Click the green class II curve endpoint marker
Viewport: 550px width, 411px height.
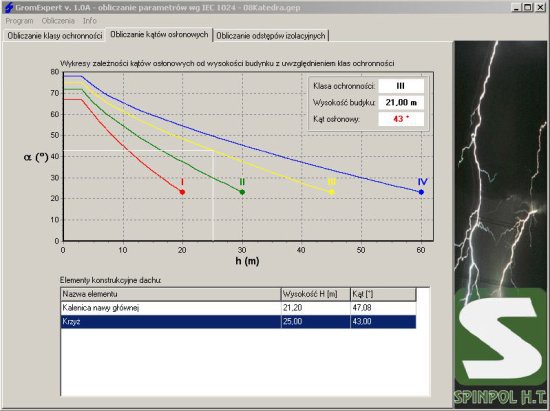pyautogui.click(x=242, y=192)
